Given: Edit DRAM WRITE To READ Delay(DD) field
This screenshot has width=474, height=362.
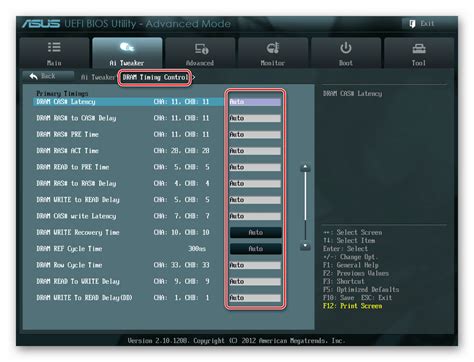Looking at the screenshot, I should (x=255, y=298).
